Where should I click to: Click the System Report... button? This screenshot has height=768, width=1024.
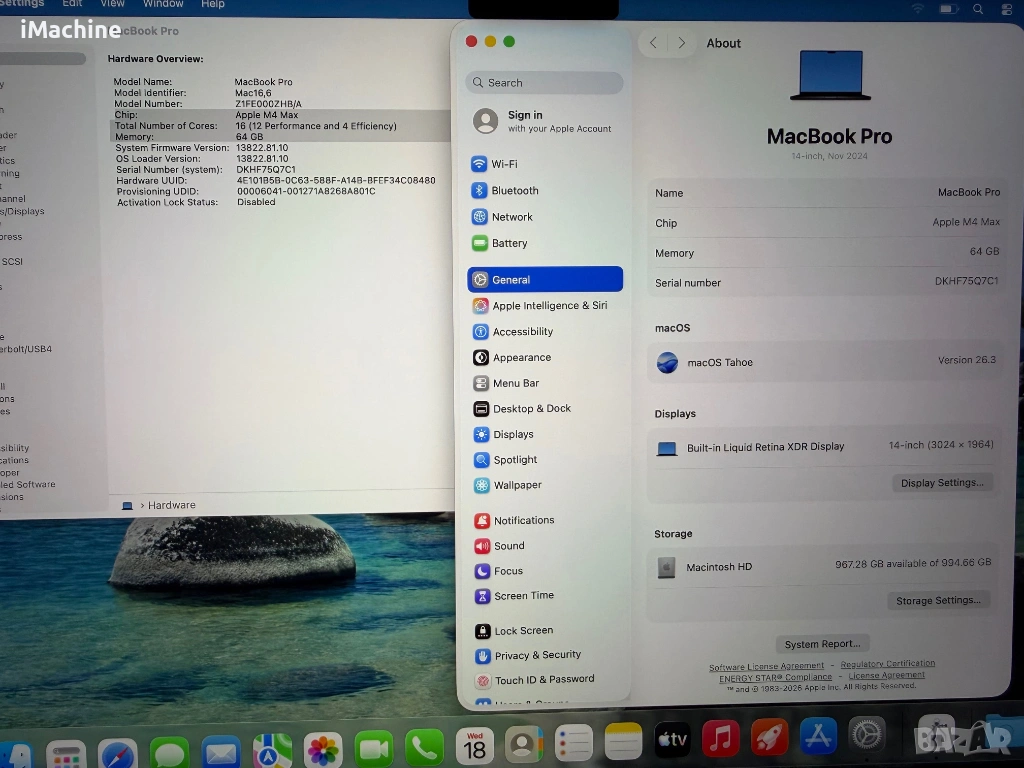coord(822,644)
